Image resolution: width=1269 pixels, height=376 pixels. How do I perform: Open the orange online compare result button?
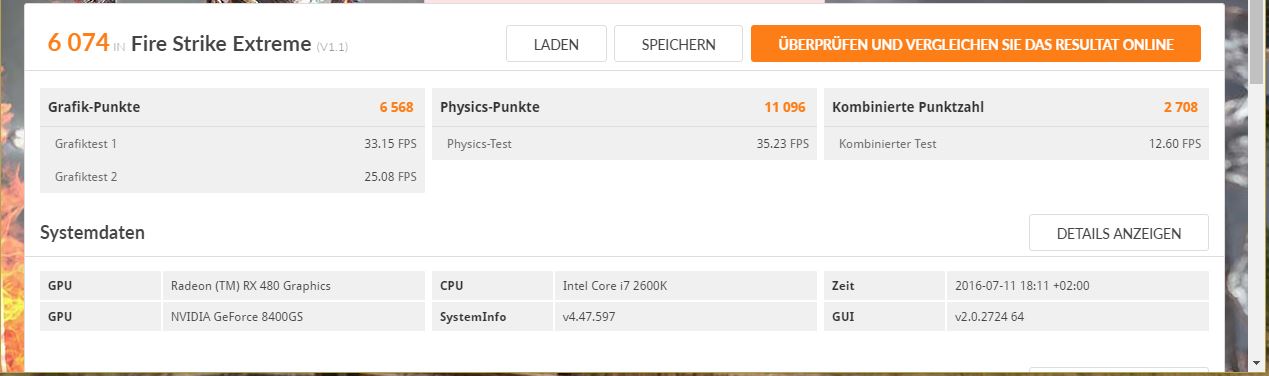(x=975, y=44)
